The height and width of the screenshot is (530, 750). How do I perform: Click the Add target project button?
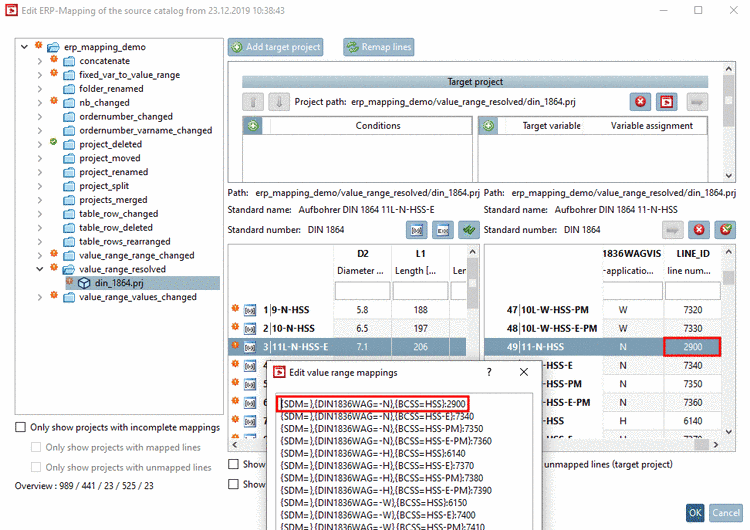(276, 47)
